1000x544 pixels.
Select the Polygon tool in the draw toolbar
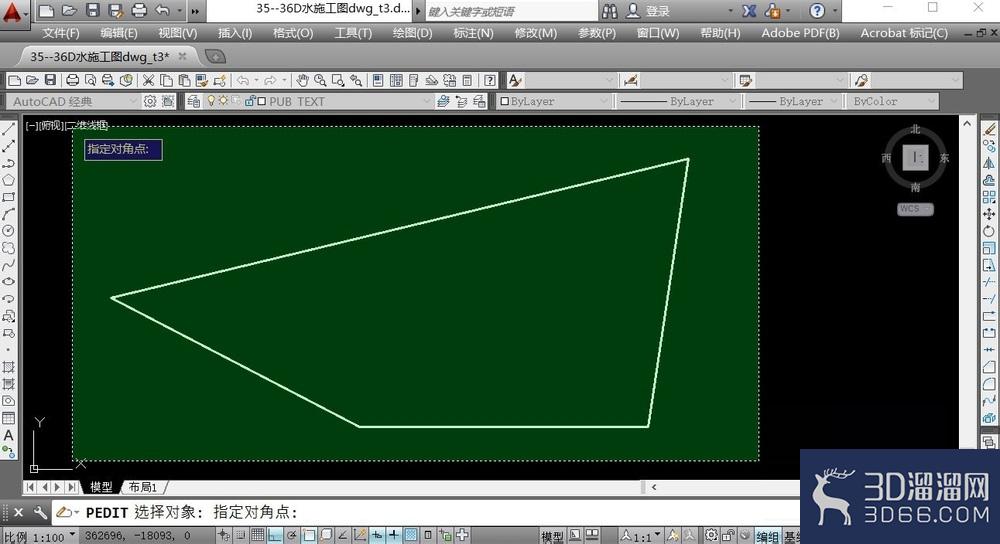(8, 180)
